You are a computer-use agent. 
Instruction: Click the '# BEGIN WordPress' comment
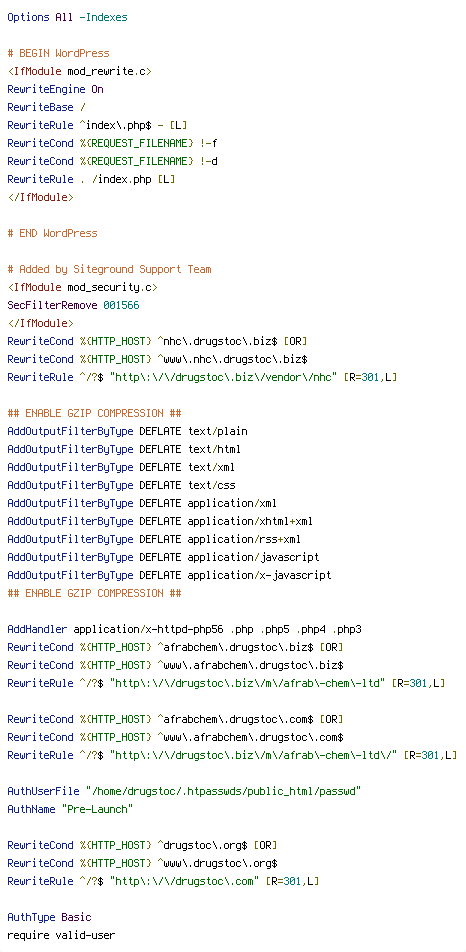[x=58, y=53]
